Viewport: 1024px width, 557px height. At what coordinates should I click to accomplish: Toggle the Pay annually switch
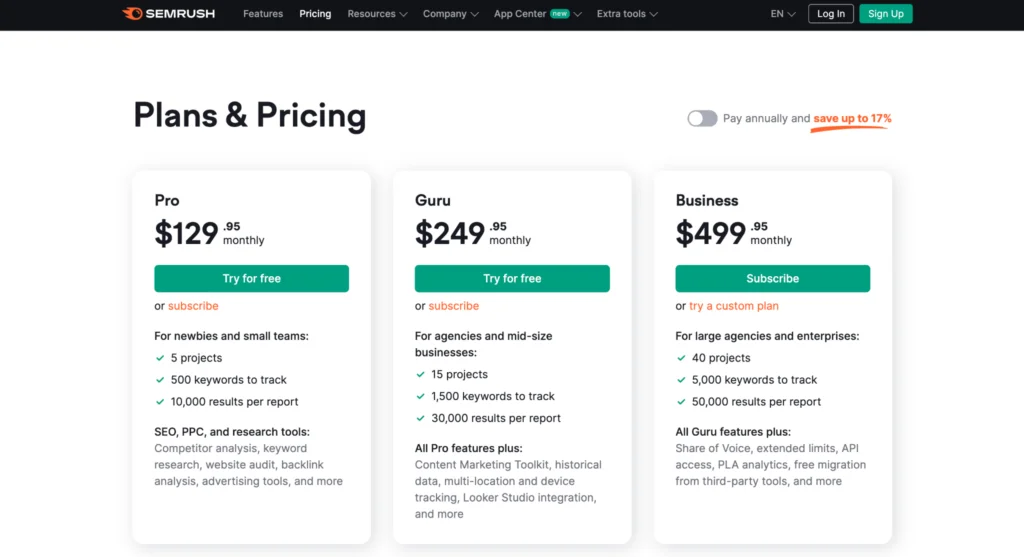pyautogui.click(x=702, y=118)
